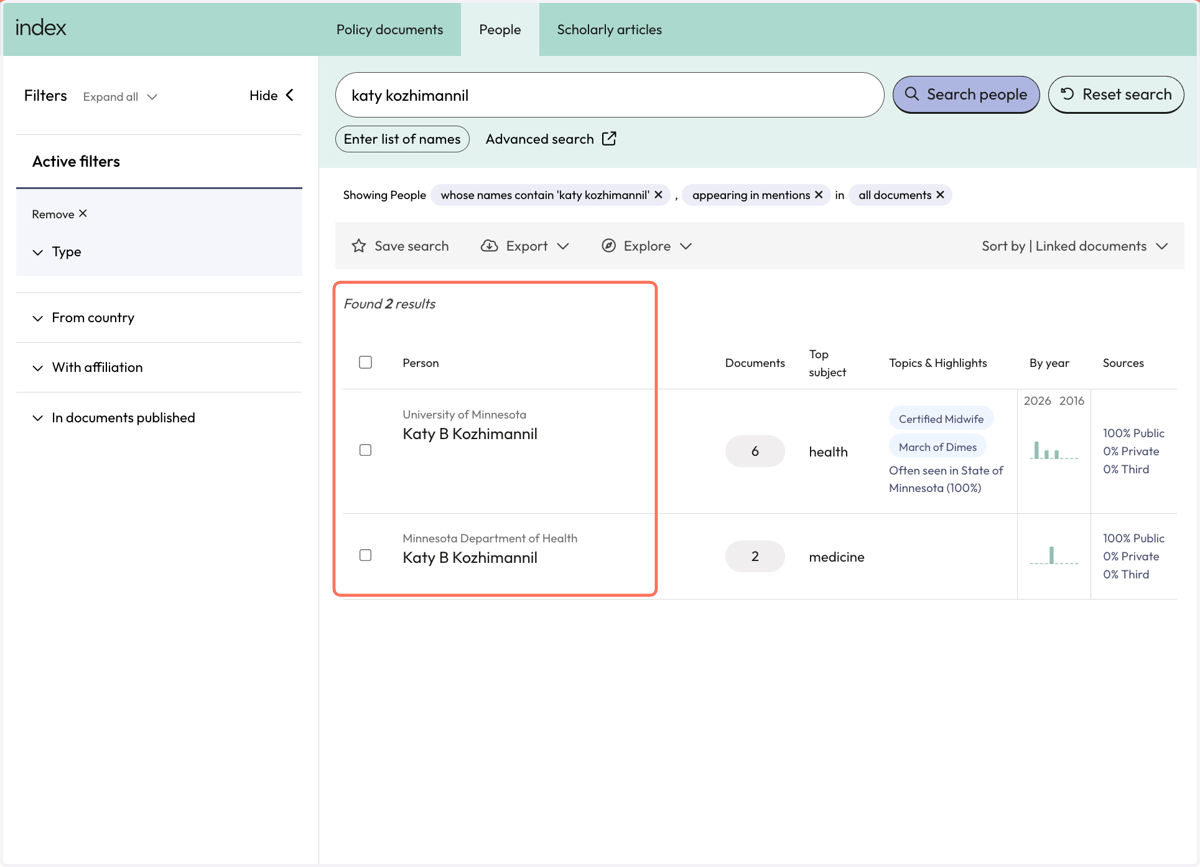Open the Sort by Linked documents dropdown
This screenshot has height=867, width=1200.
coord(1074,246)
